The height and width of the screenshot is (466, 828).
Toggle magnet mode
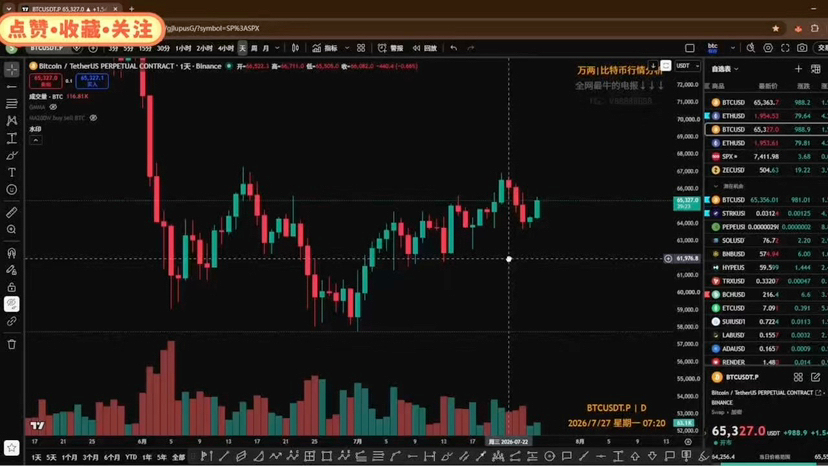coord(12,253)
